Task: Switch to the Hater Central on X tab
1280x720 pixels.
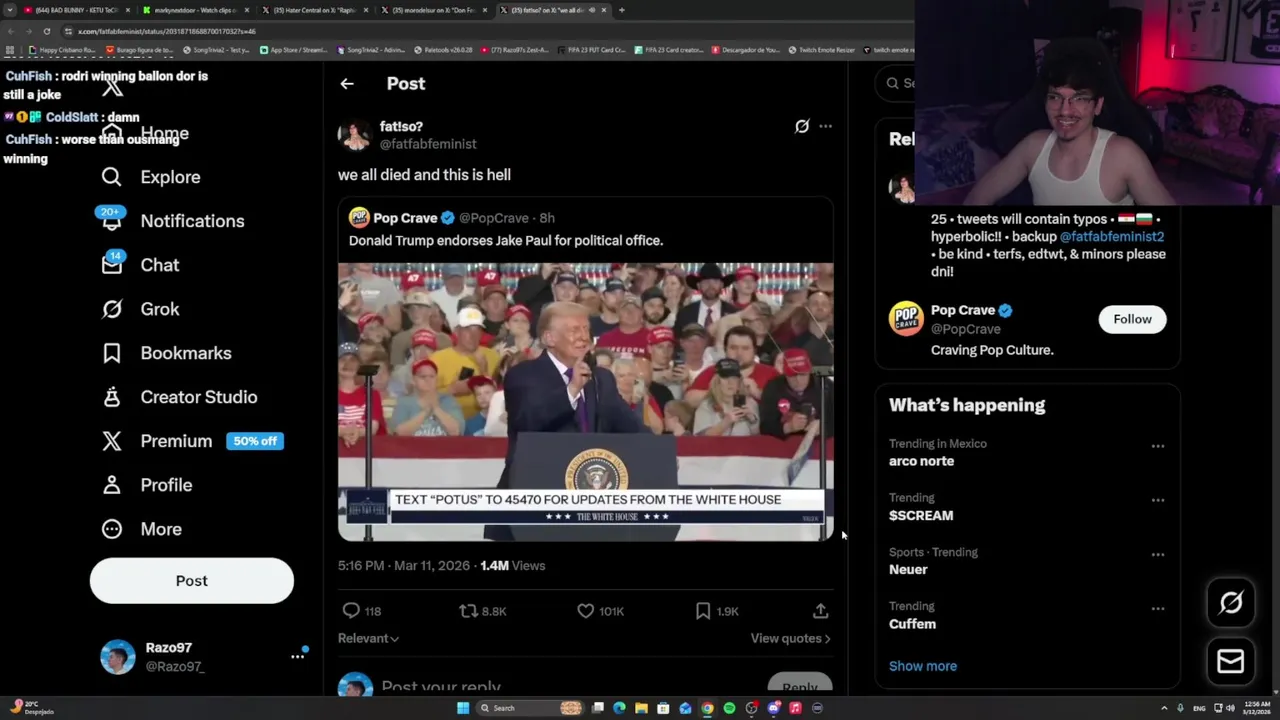Action: [x=315, y=10]
